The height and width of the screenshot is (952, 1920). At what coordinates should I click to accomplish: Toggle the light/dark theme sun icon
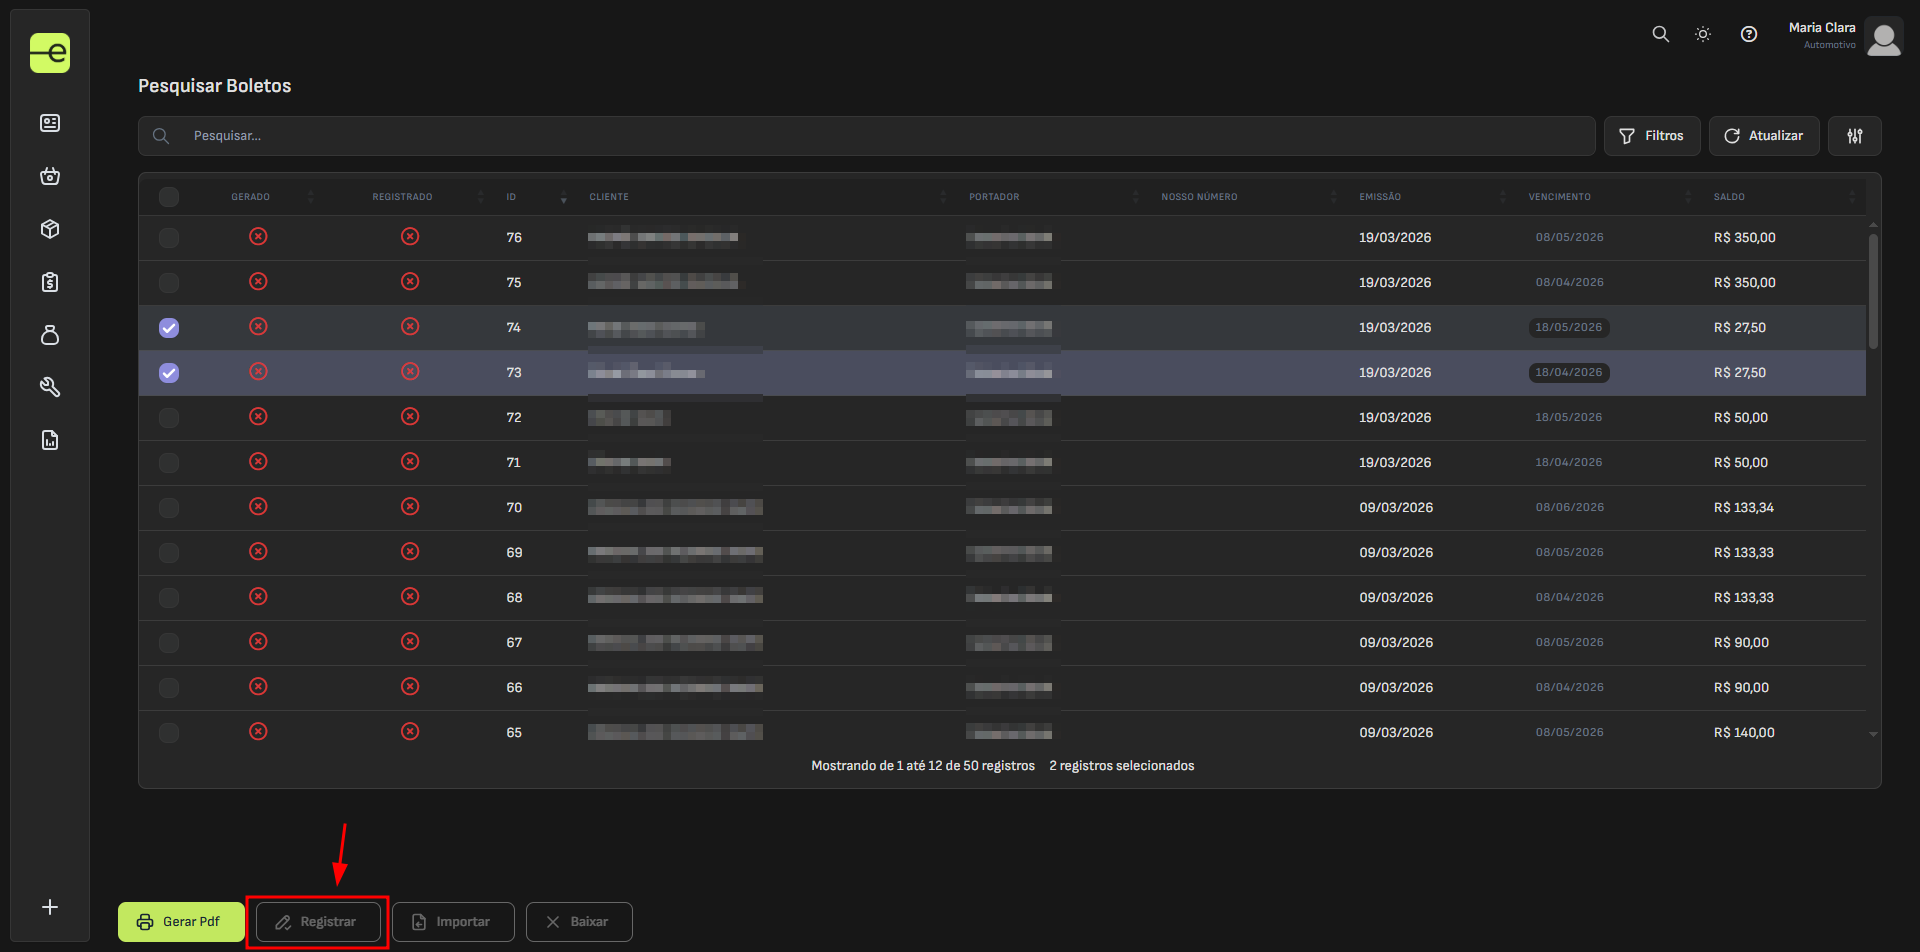1703,34
